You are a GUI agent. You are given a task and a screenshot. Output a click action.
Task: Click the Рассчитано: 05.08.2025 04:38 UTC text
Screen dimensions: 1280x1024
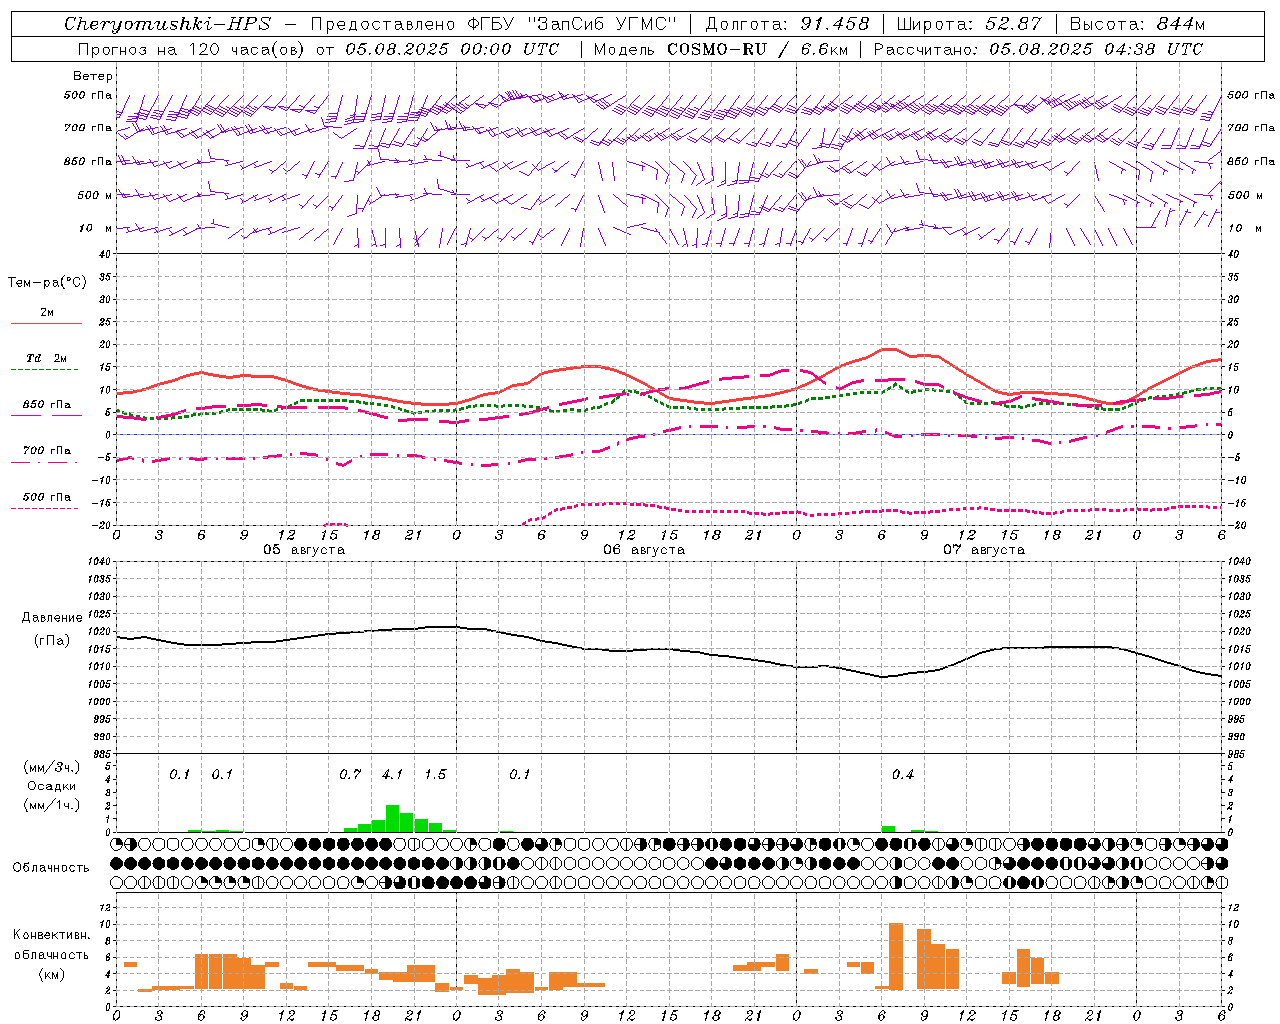pyautogui.click(x=1038, y=49)
